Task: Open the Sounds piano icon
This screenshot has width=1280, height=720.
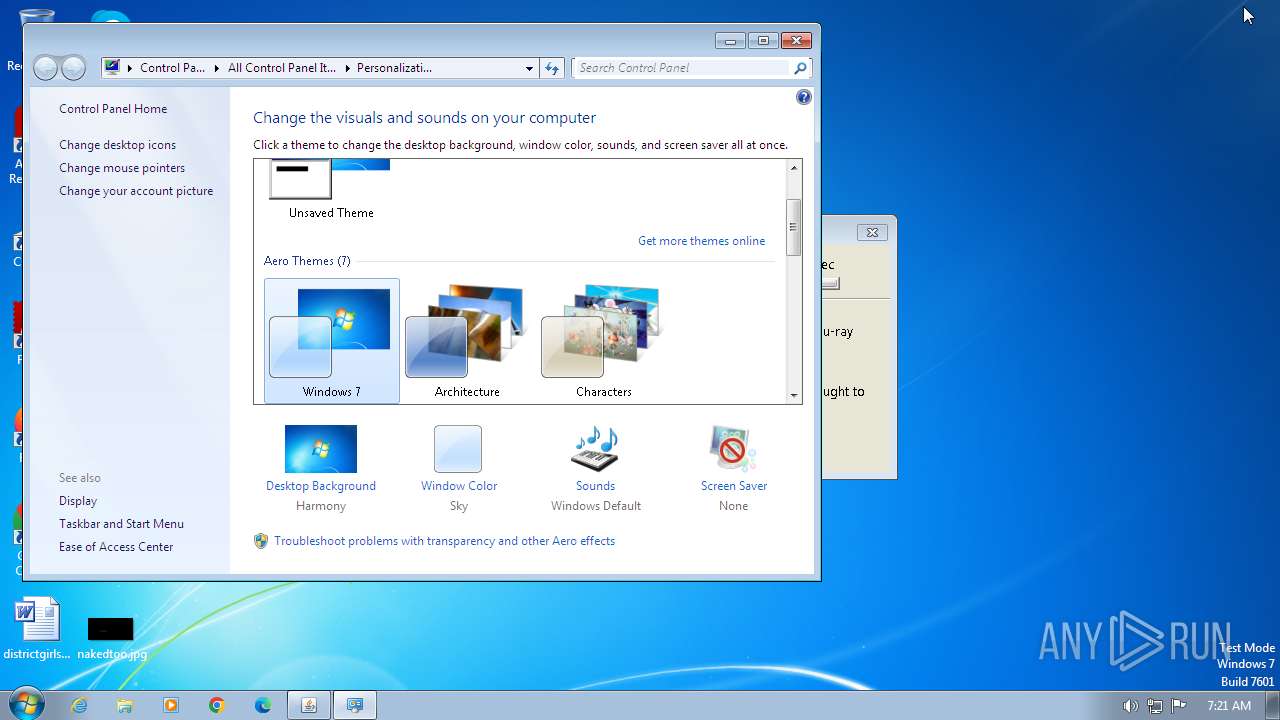Action: coord(595,449)
